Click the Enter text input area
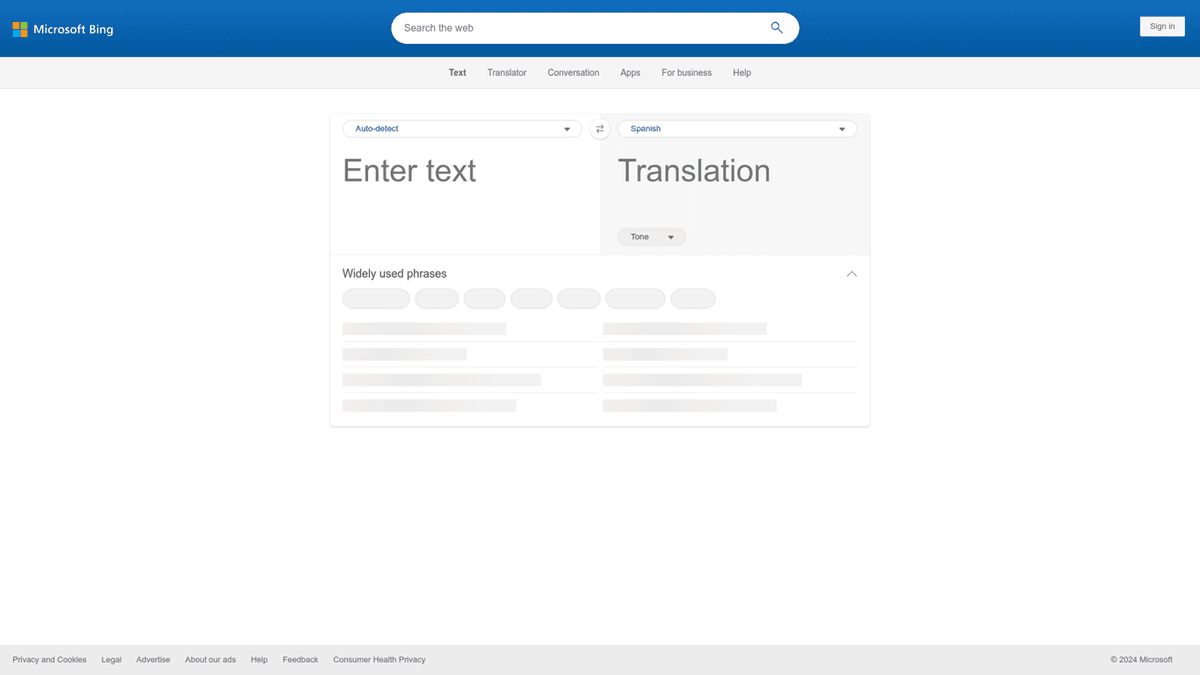Image resolution: width=1200 pixels, height=675 pixels. pos(464,195)
